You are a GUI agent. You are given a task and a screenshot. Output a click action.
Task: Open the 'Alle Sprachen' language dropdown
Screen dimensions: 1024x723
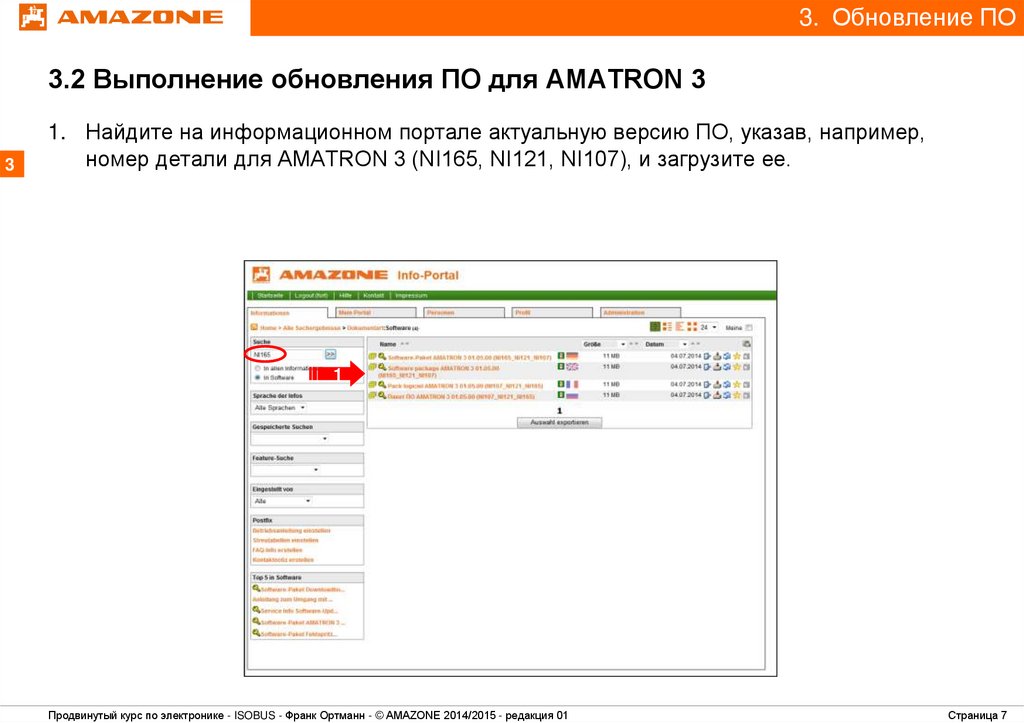coord(279,408)
